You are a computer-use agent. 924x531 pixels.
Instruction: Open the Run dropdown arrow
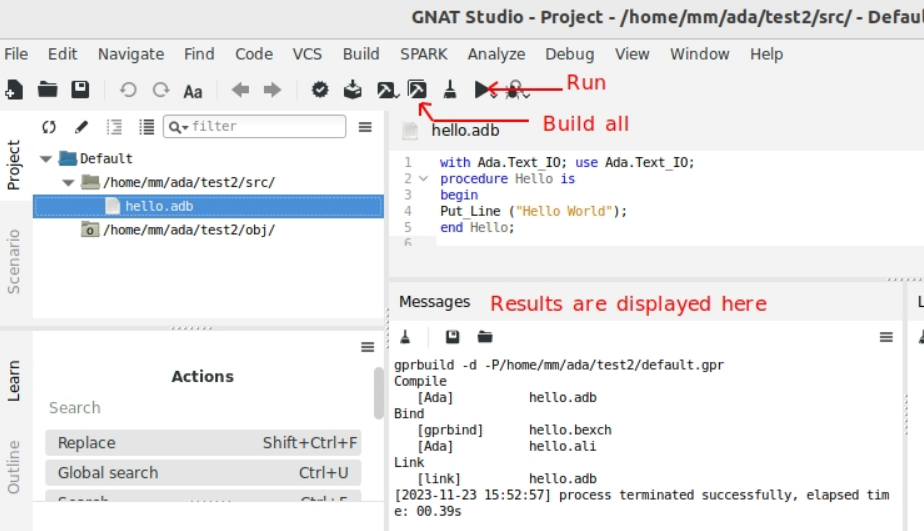coord(493,94)
